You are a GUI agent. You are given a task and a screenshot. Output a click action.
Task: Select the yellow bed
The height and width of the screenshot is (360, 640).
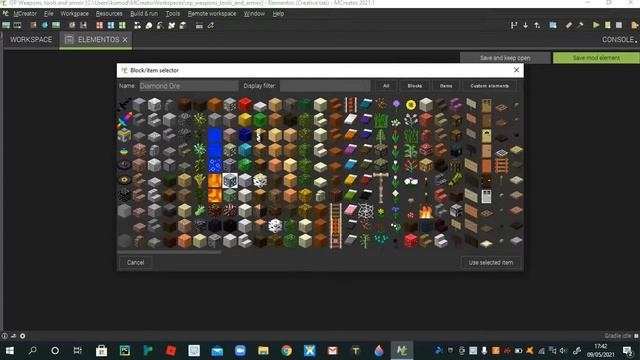(350, 180)
